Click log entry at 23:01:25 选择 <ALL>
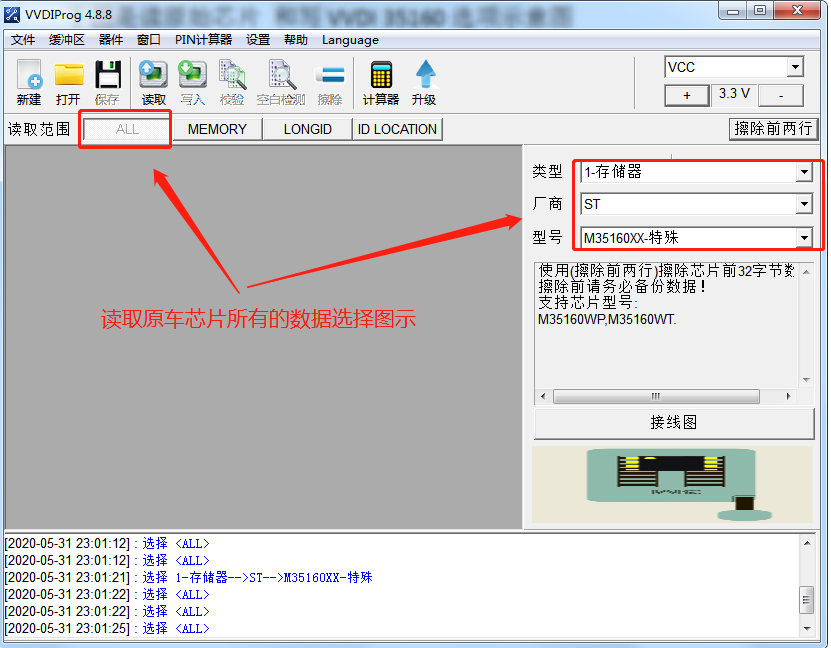The height and width of the screenshot is (648, 831). [x=107, y=628]
